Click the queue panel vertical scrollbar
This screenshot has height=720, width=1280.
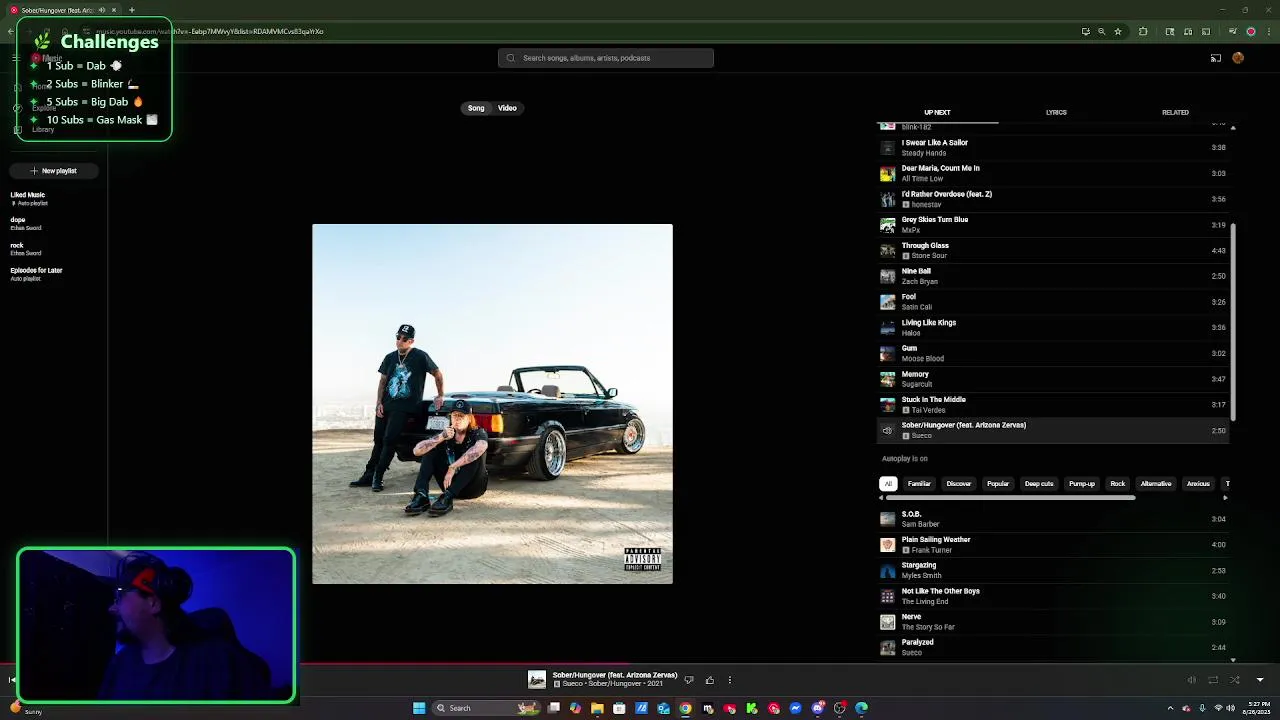pos(1233,322)
